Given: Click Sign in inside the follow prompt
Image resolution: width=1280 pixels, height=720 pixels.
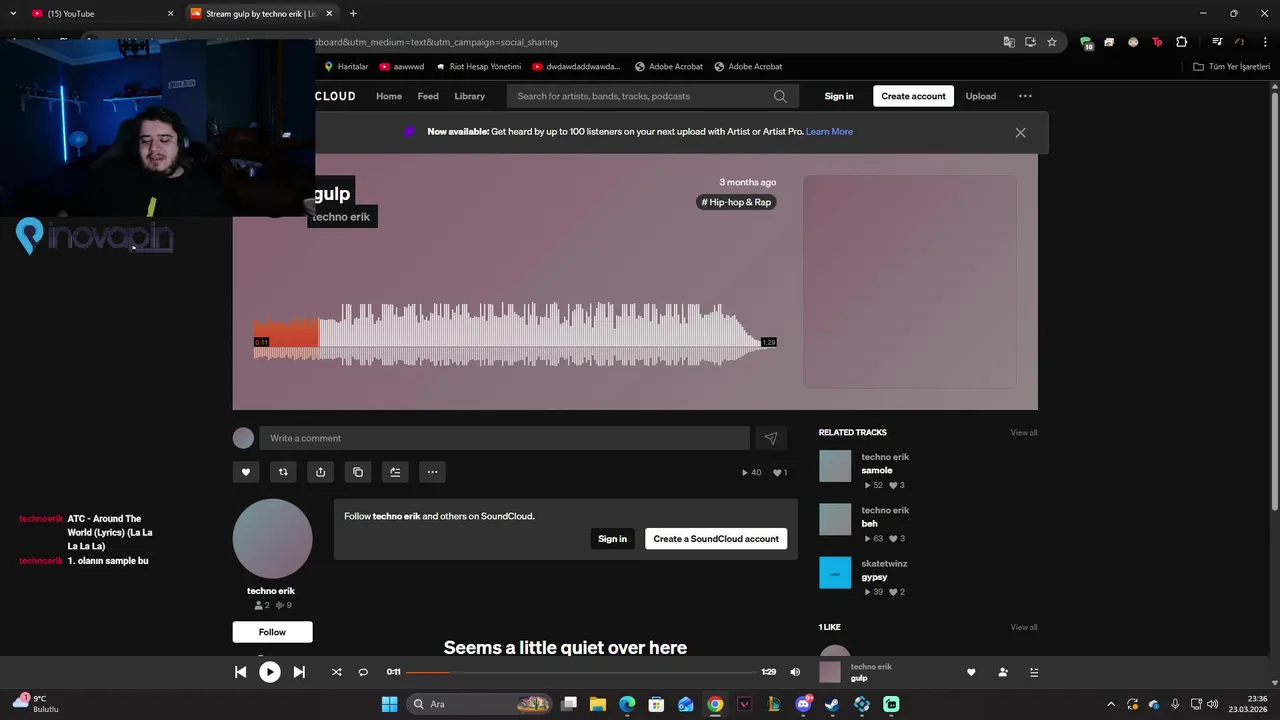Looking at the screenshot, I should pos(612,539).
